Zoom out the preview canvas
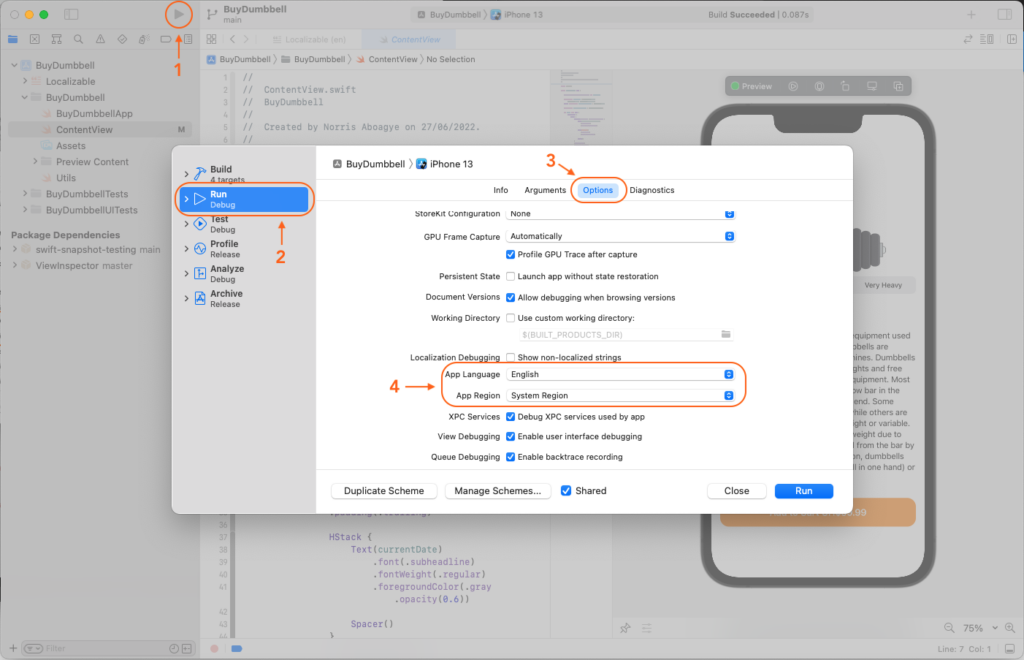This screenshot has height=660, width=1024. click(x=949, y=627)
